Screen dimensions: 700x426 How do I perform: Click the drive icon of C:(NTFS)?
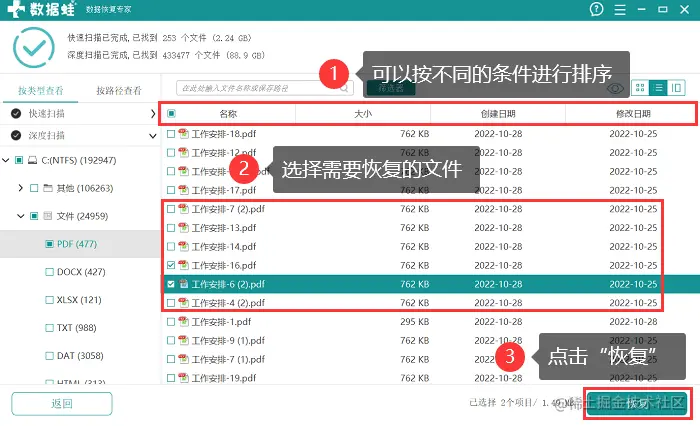pos(33,160)
